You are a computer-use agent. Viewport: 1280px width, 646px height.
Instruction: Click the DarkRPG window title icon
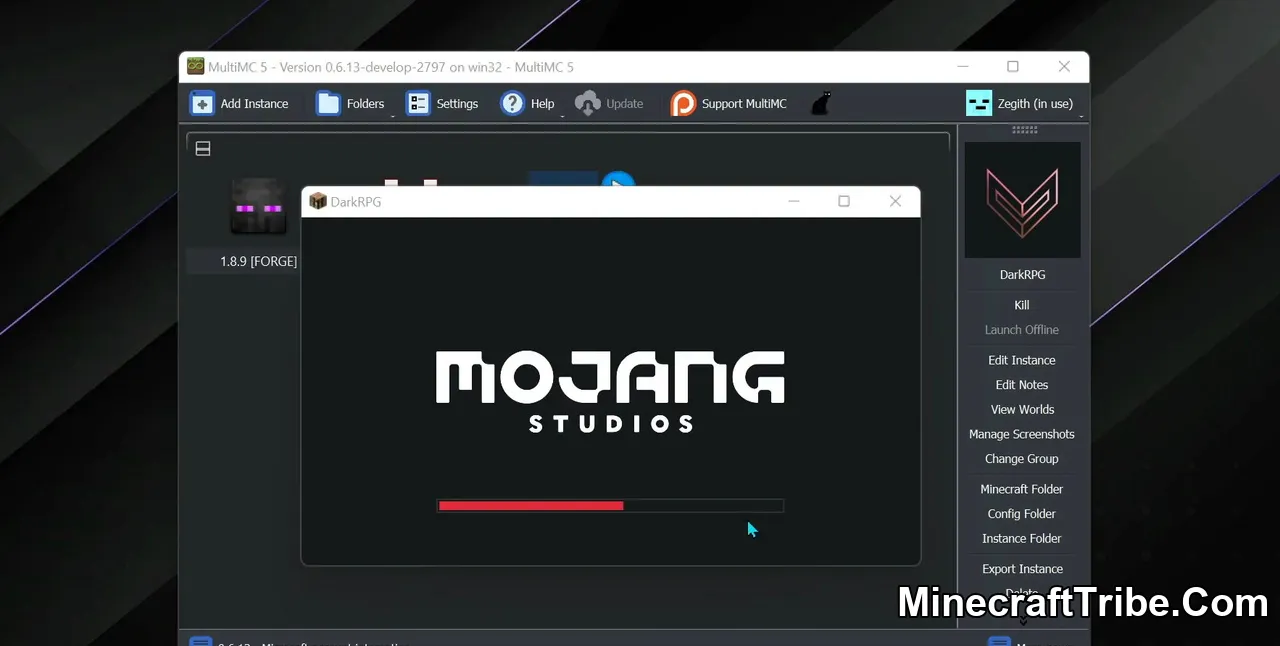click(318, 201)
